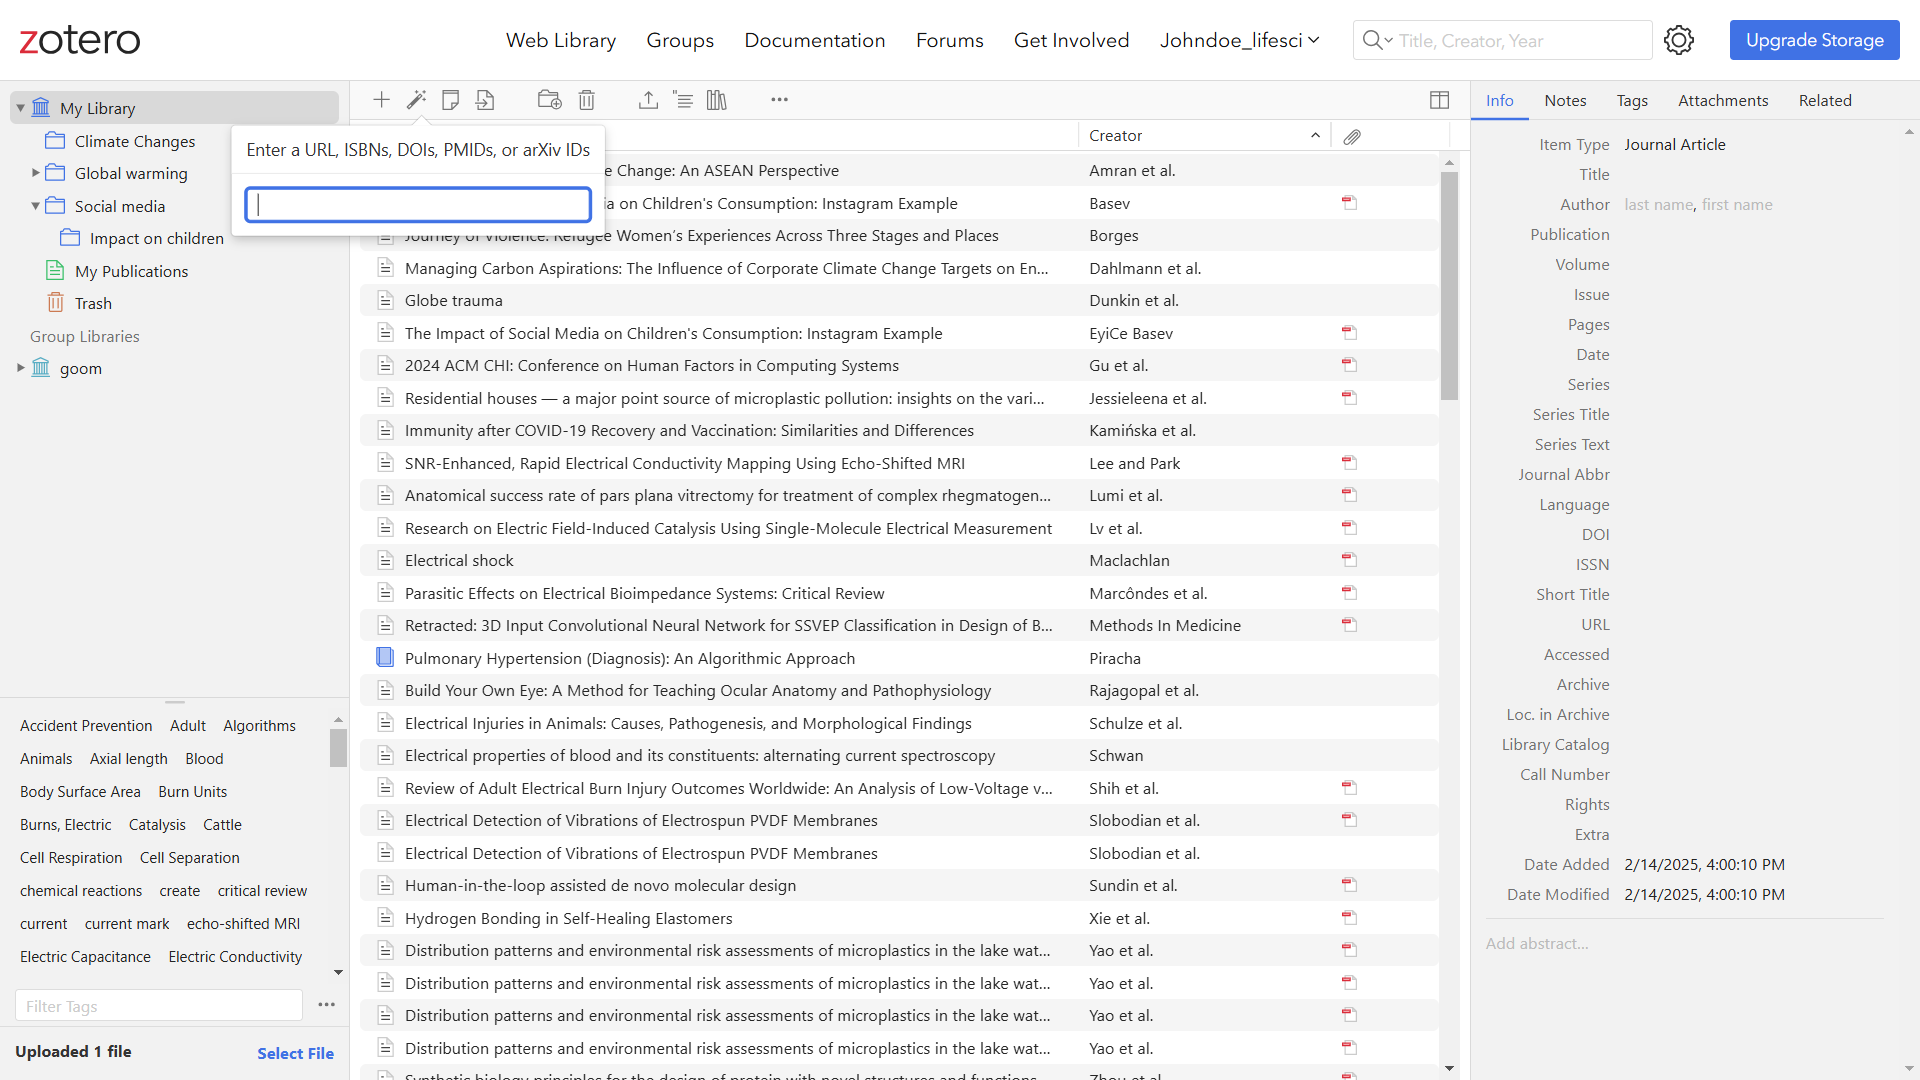Viewport: 1920px width, 1080px height.
Task: Toggle Creator column sort order
Action: pyautogui.click(x=1117, y=135)
